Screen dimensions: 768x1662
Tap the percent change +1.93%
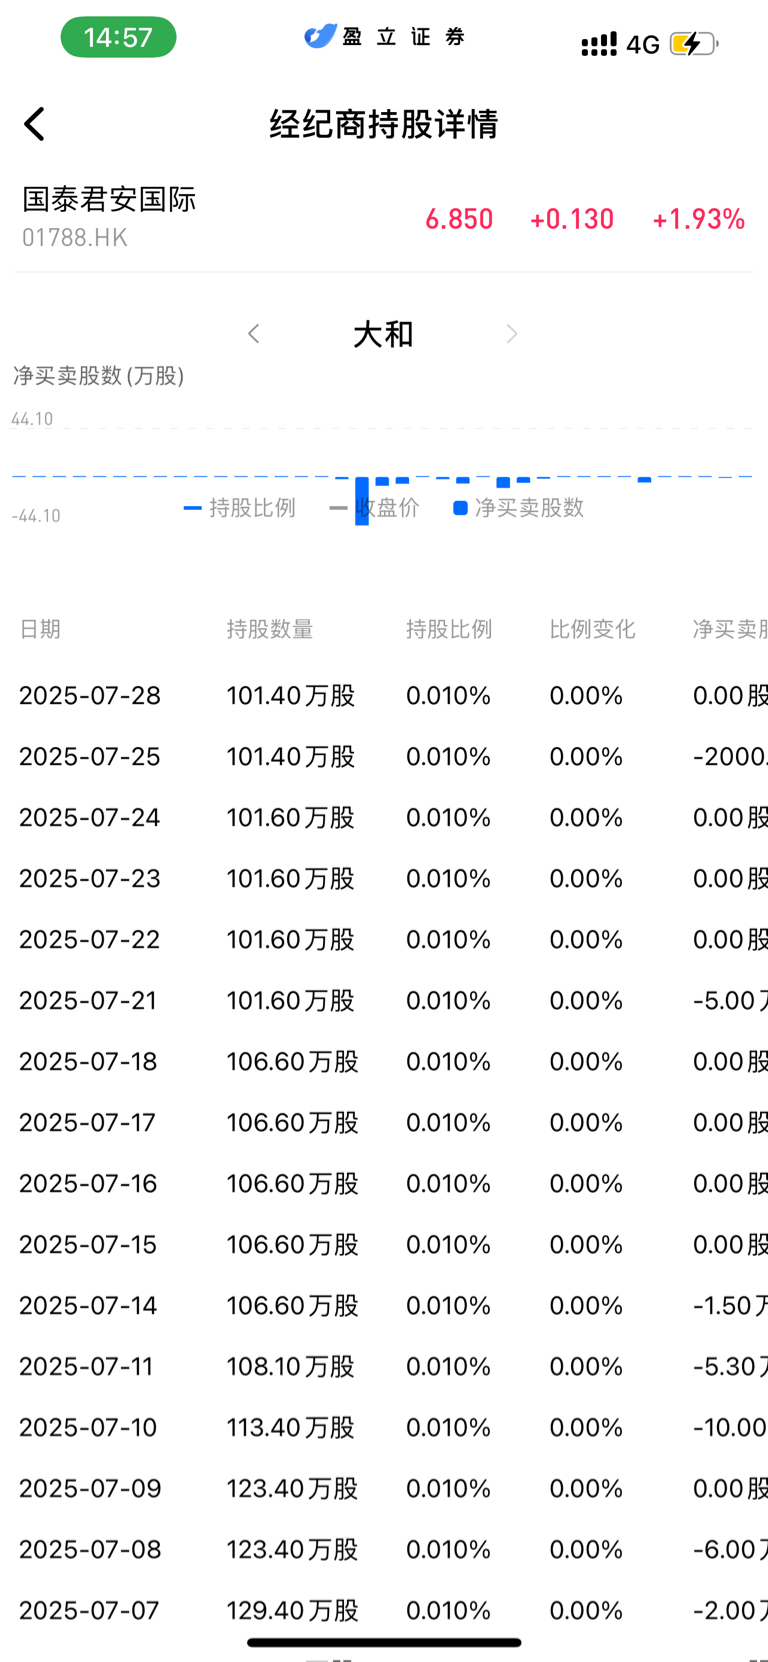698,219
